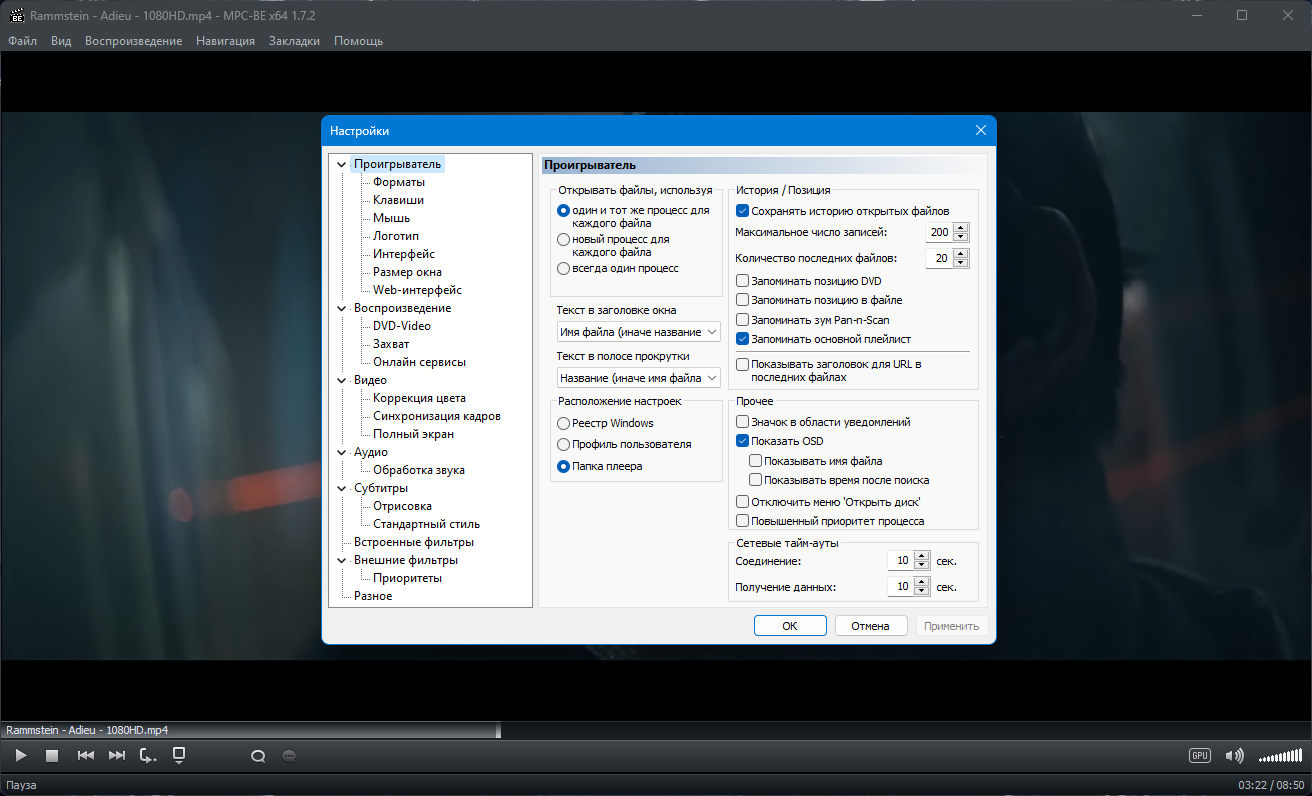1312x796 pixels.
Task: Confirm settings with the OK button
Action: coord(790,626)
